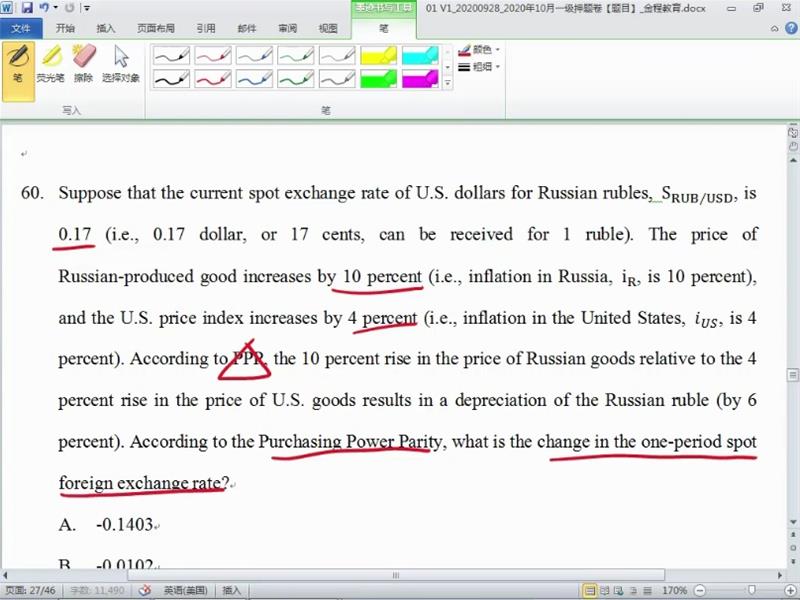Open Word Help question mark icon

[x=789, y=29]
